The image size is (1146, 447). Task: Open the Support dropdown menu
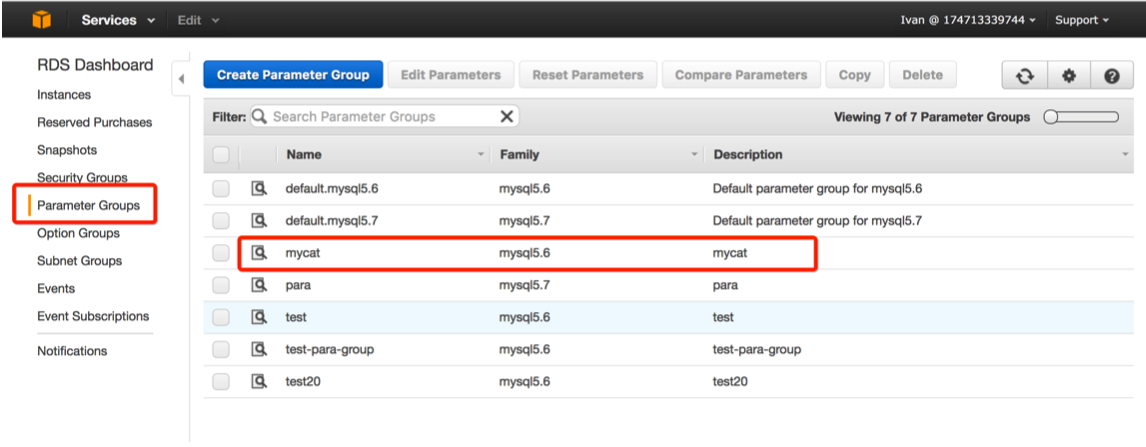[x=1082, y=20]
